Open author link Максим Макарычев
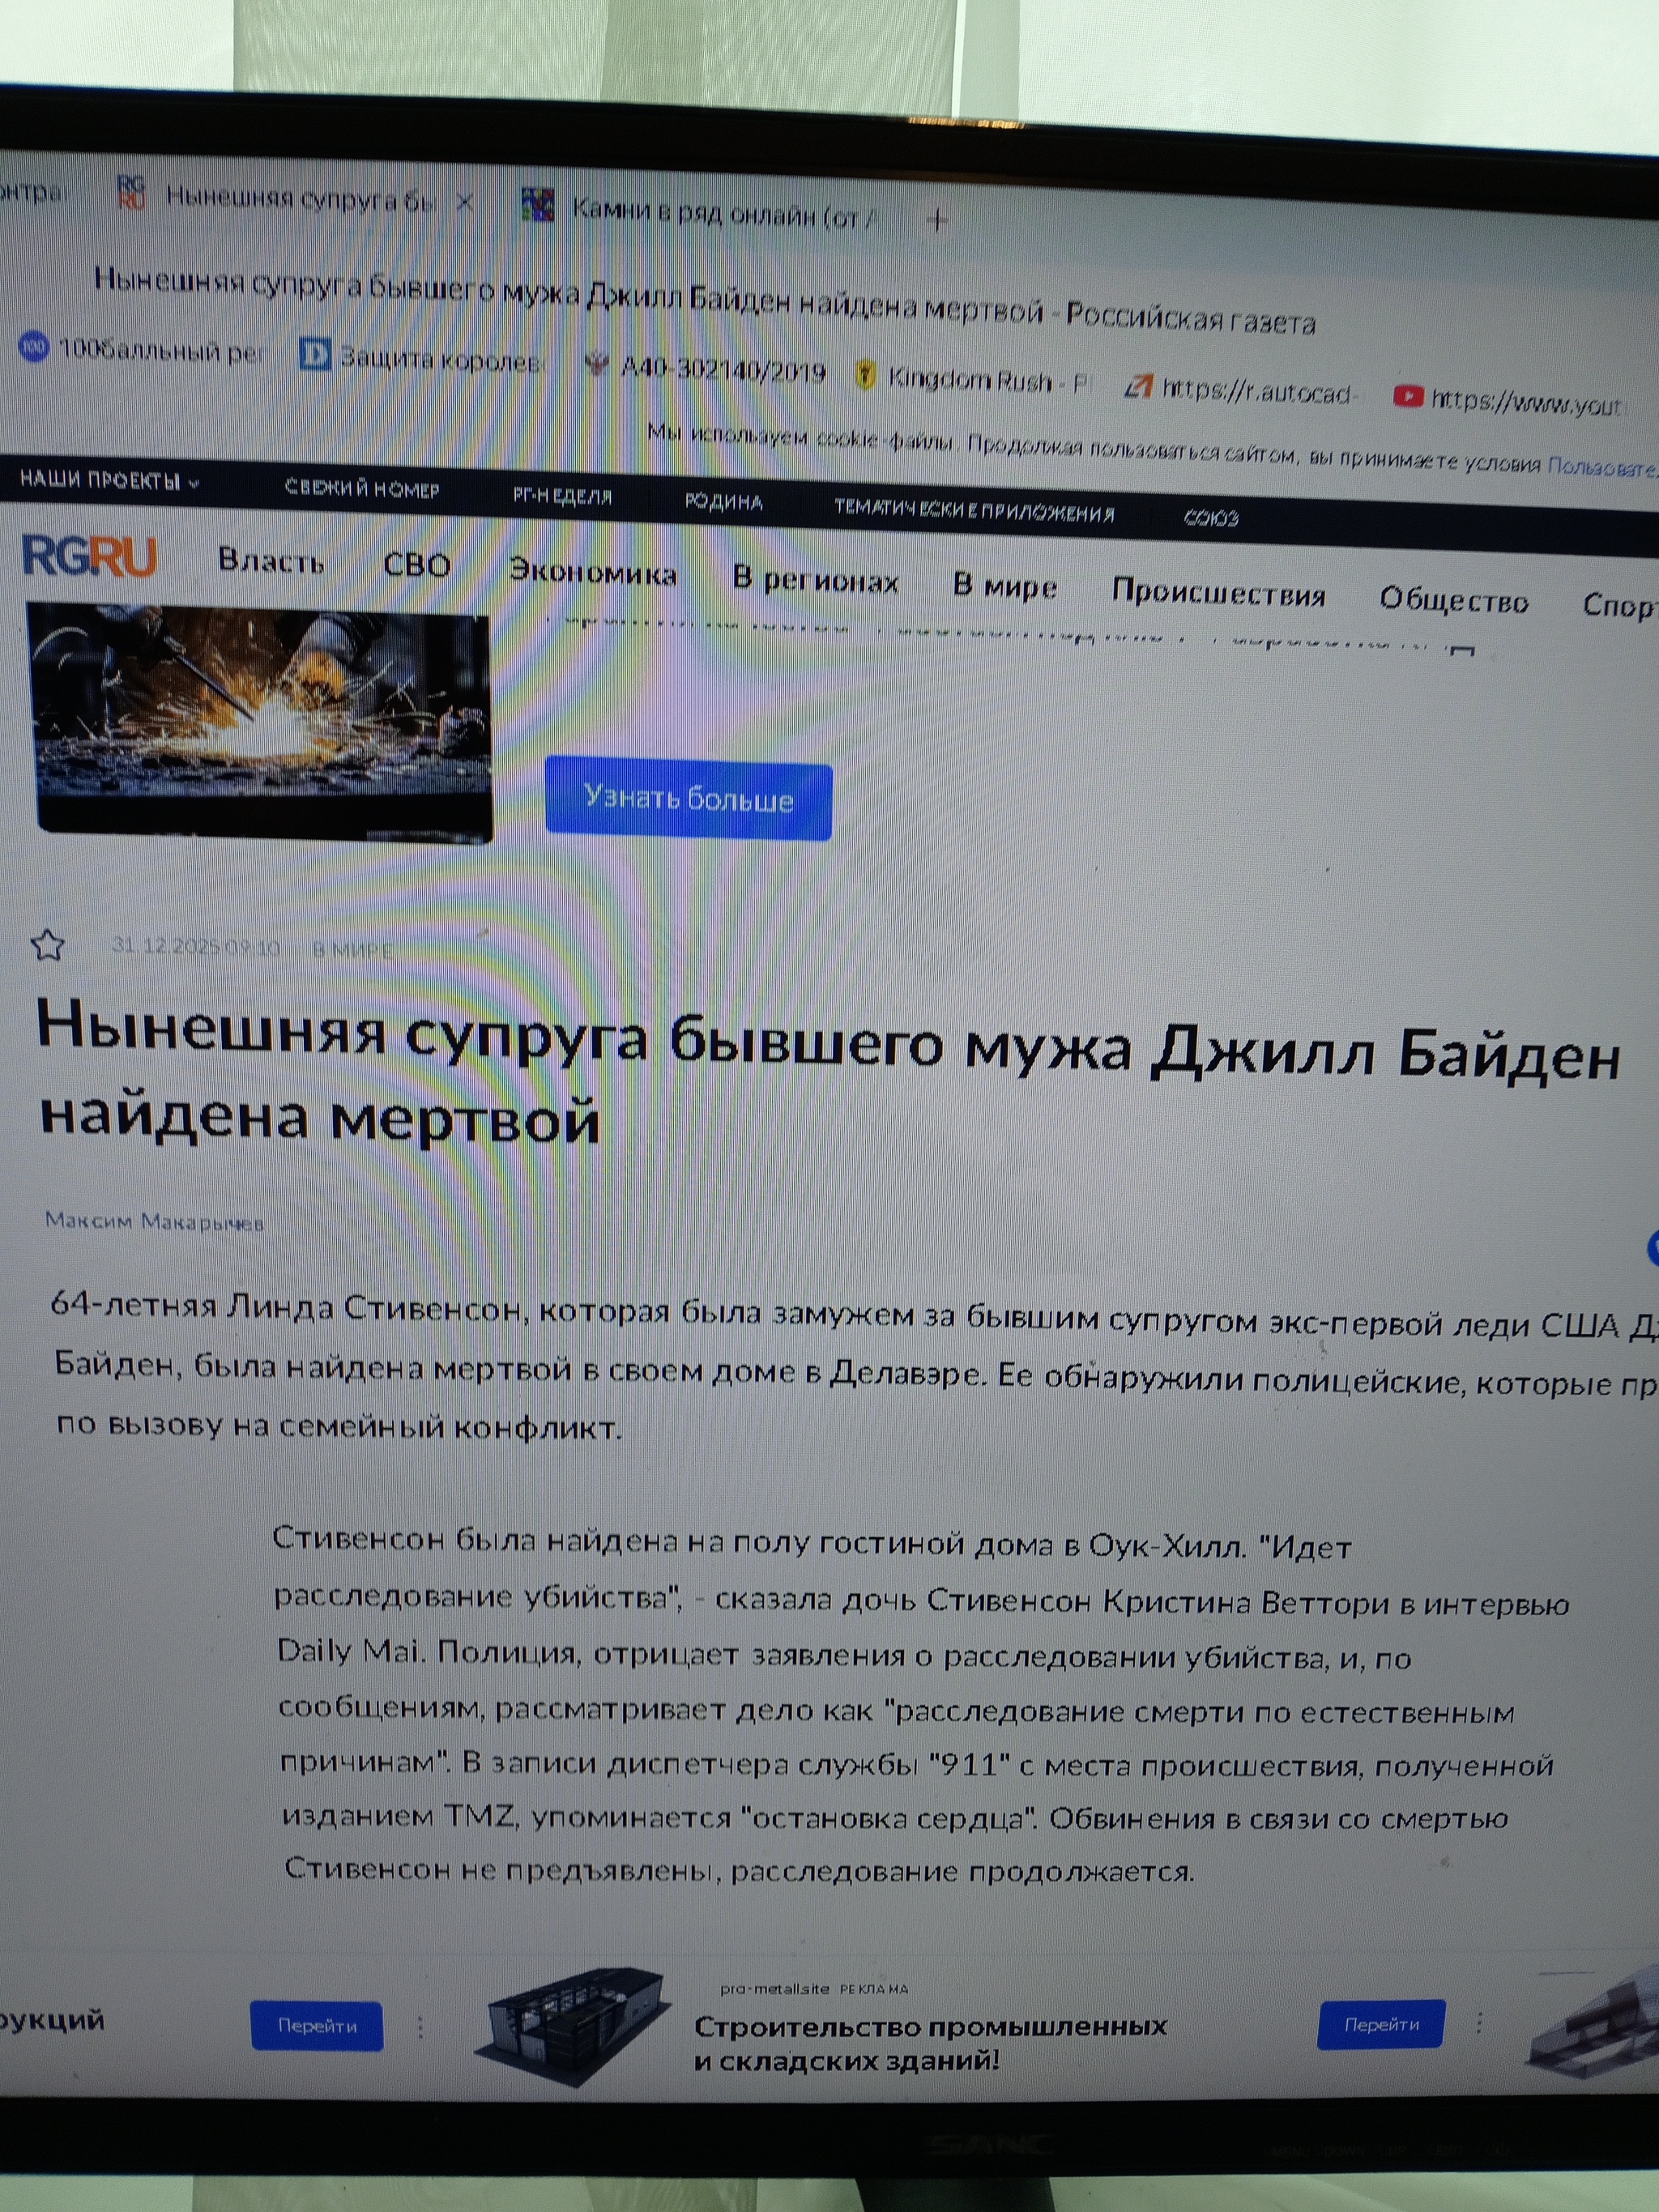This screenshot has width=1659, height=2212. pyautogui.click(x=154, y=1221)
